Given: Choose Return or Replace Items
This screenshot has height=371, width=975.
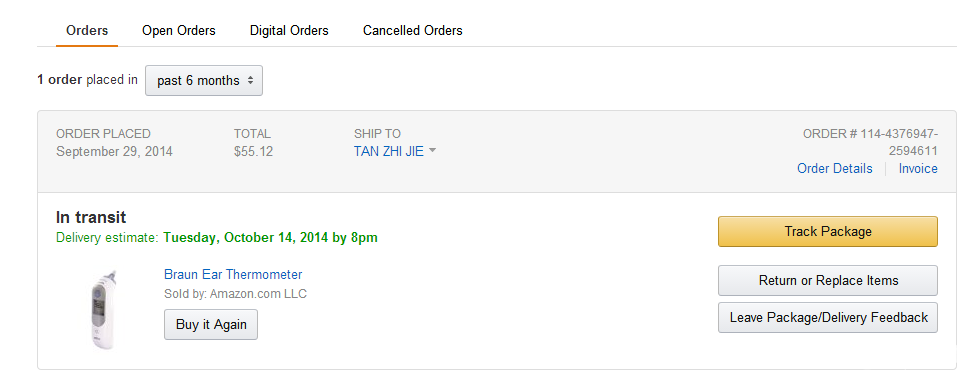Looking at the screenshot, I should tap(828, 280).
